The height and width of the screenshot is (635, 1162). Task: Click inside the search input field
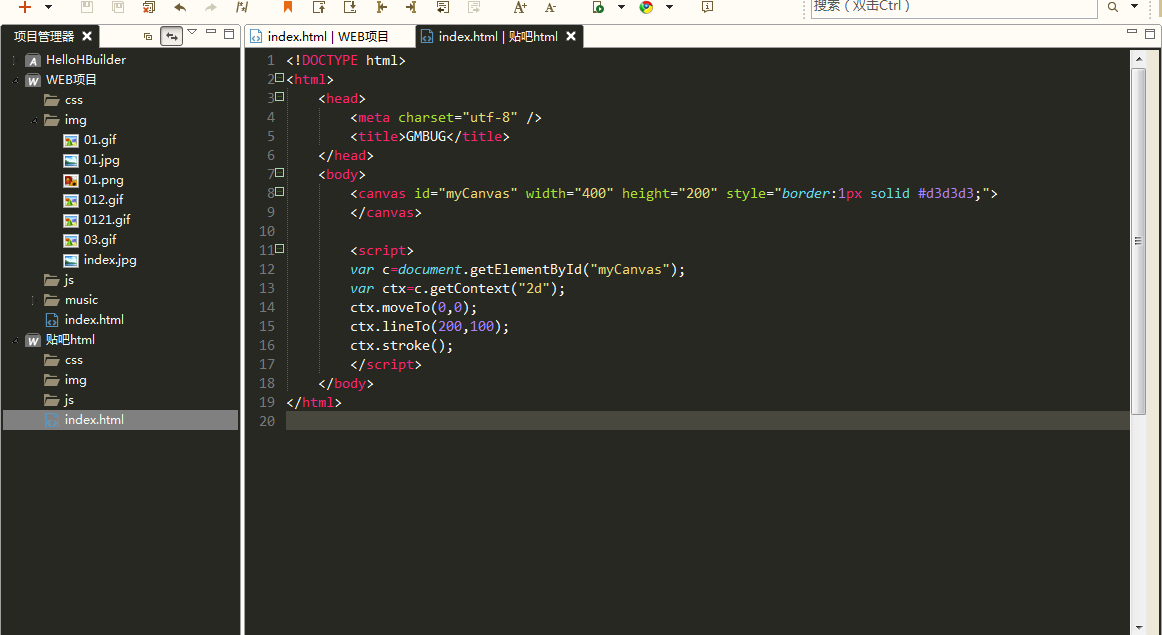[954, 7]
